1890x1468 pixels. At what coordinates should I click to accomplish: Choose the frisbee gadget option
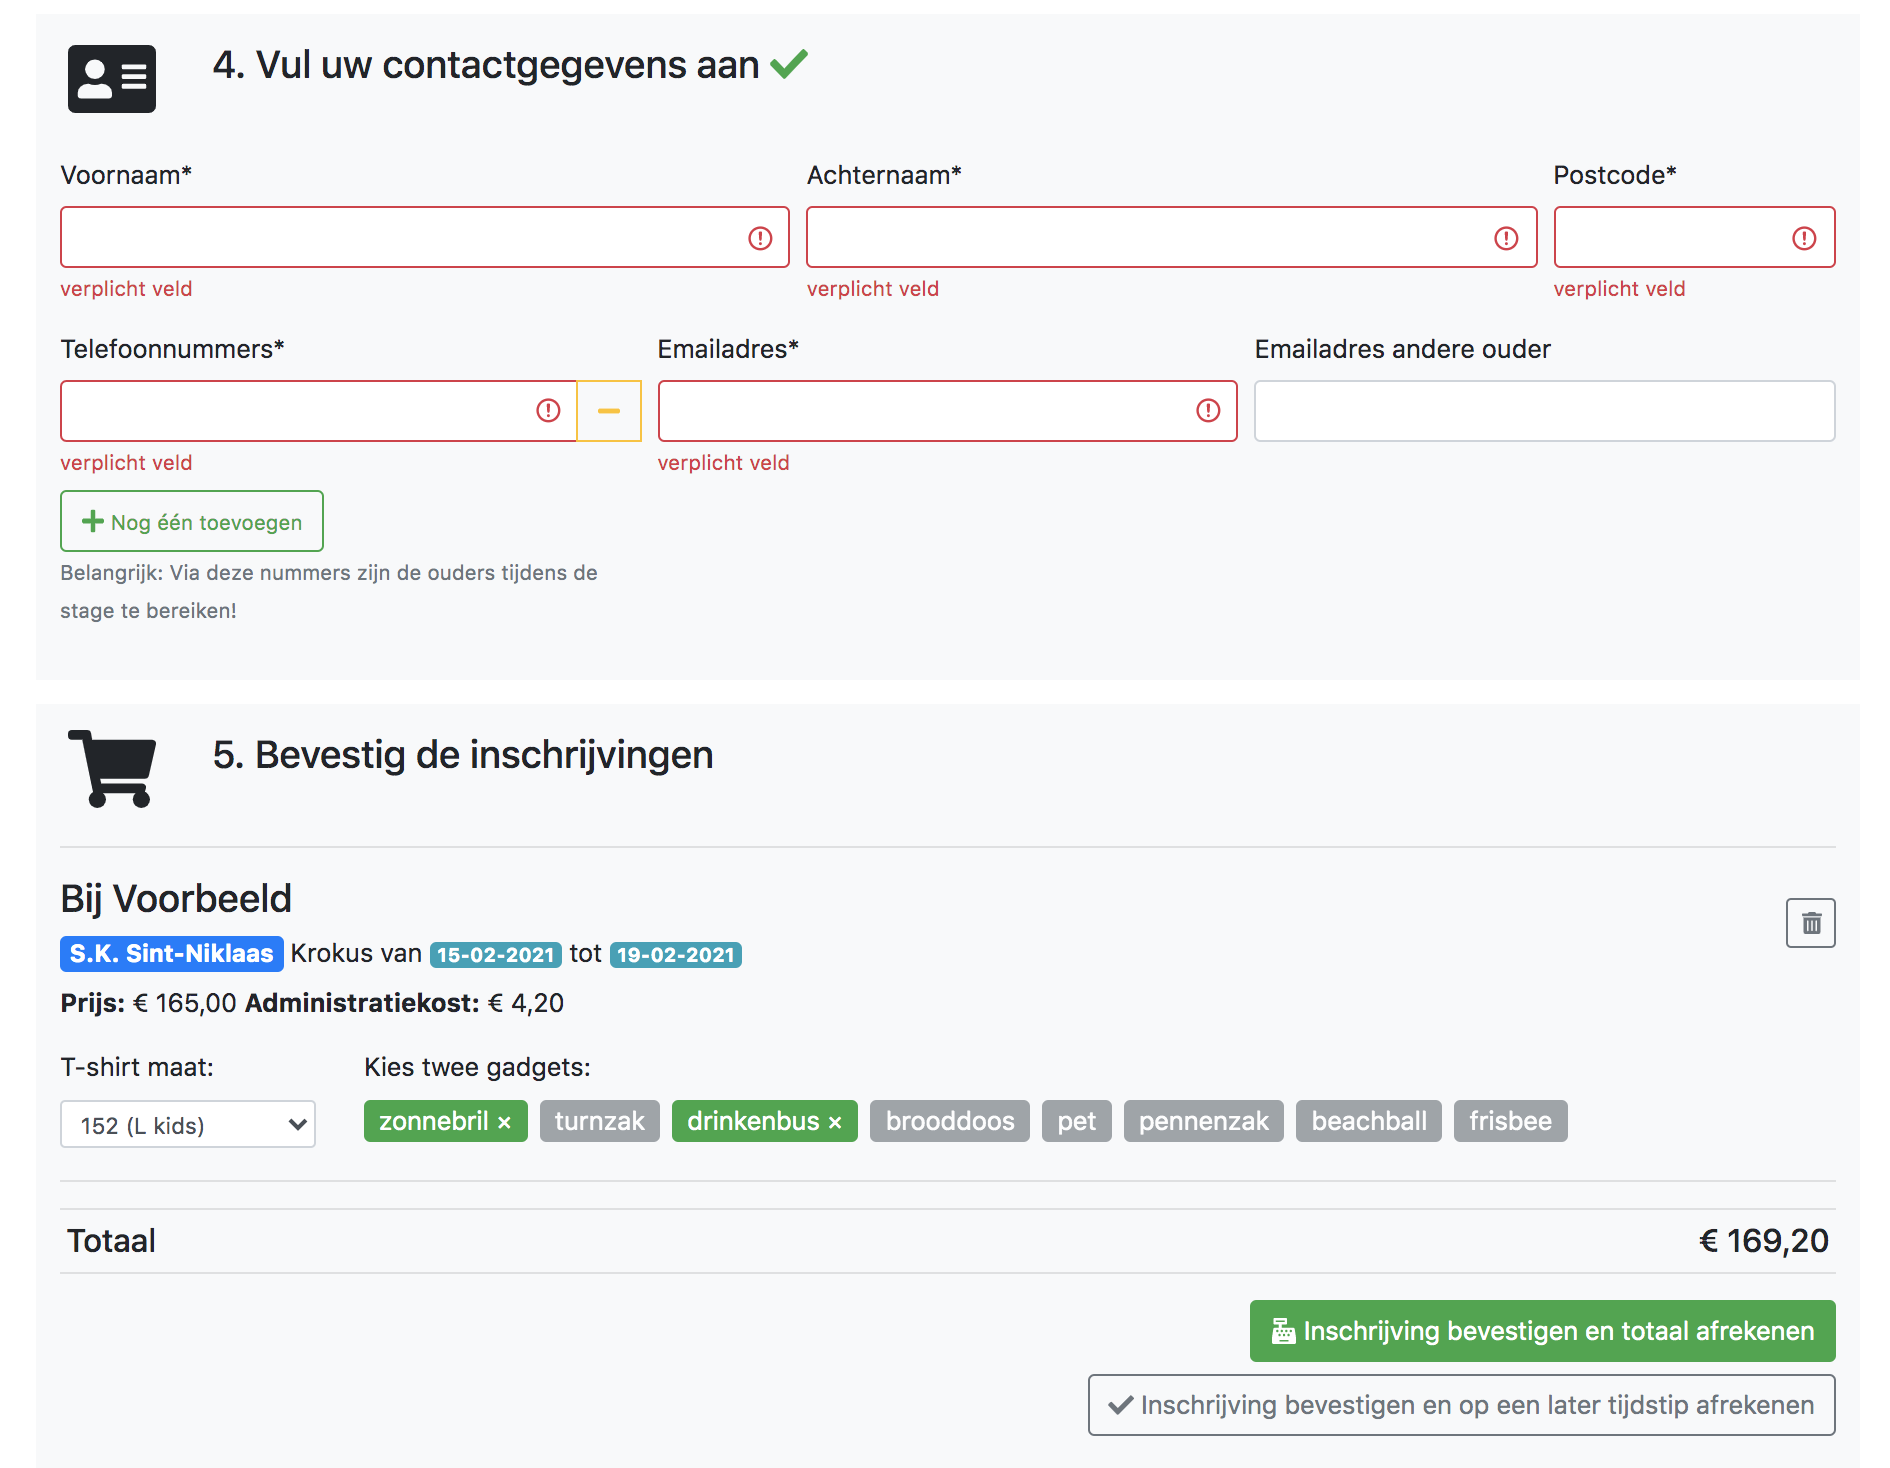pos(1510,1121)
